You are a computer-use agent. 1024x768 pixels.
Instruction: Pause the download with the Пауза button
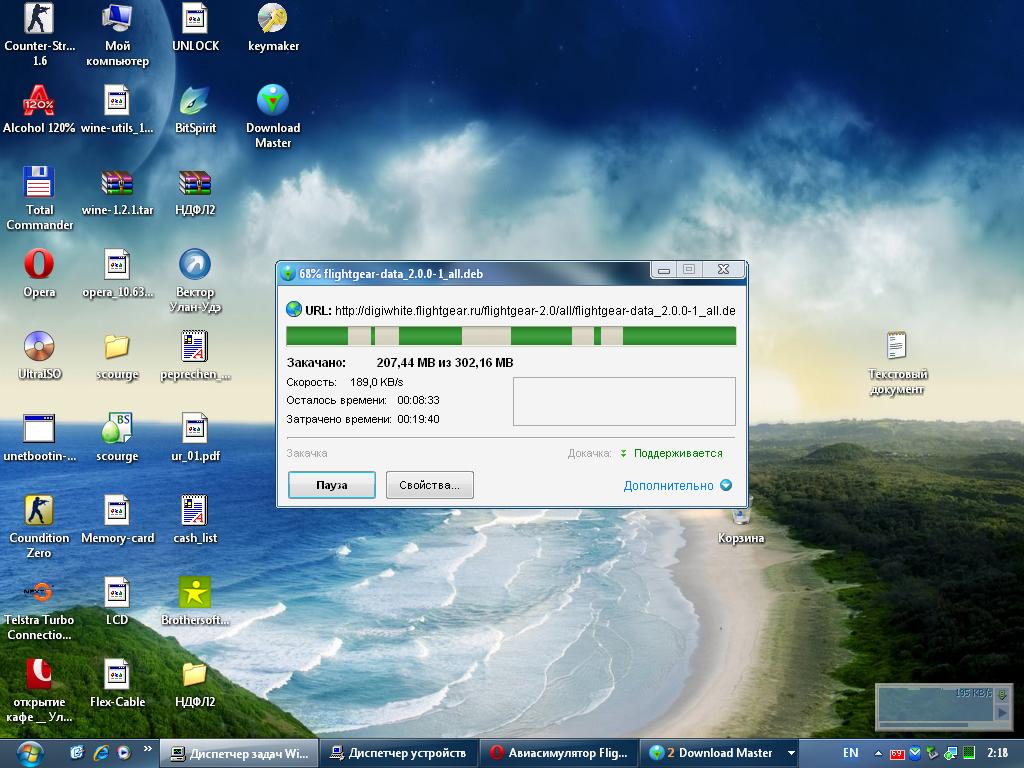pyautogui.click(x=331, y=485)
